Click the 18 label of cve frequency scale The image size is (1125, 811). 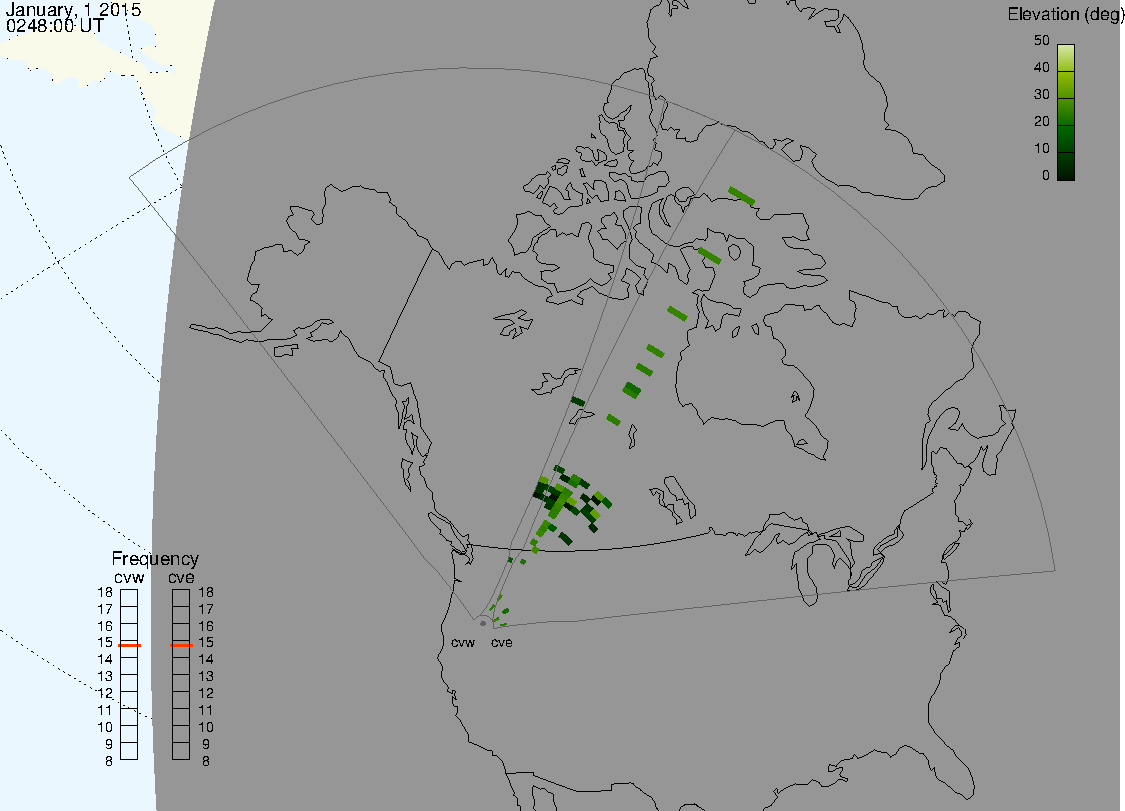206,593
